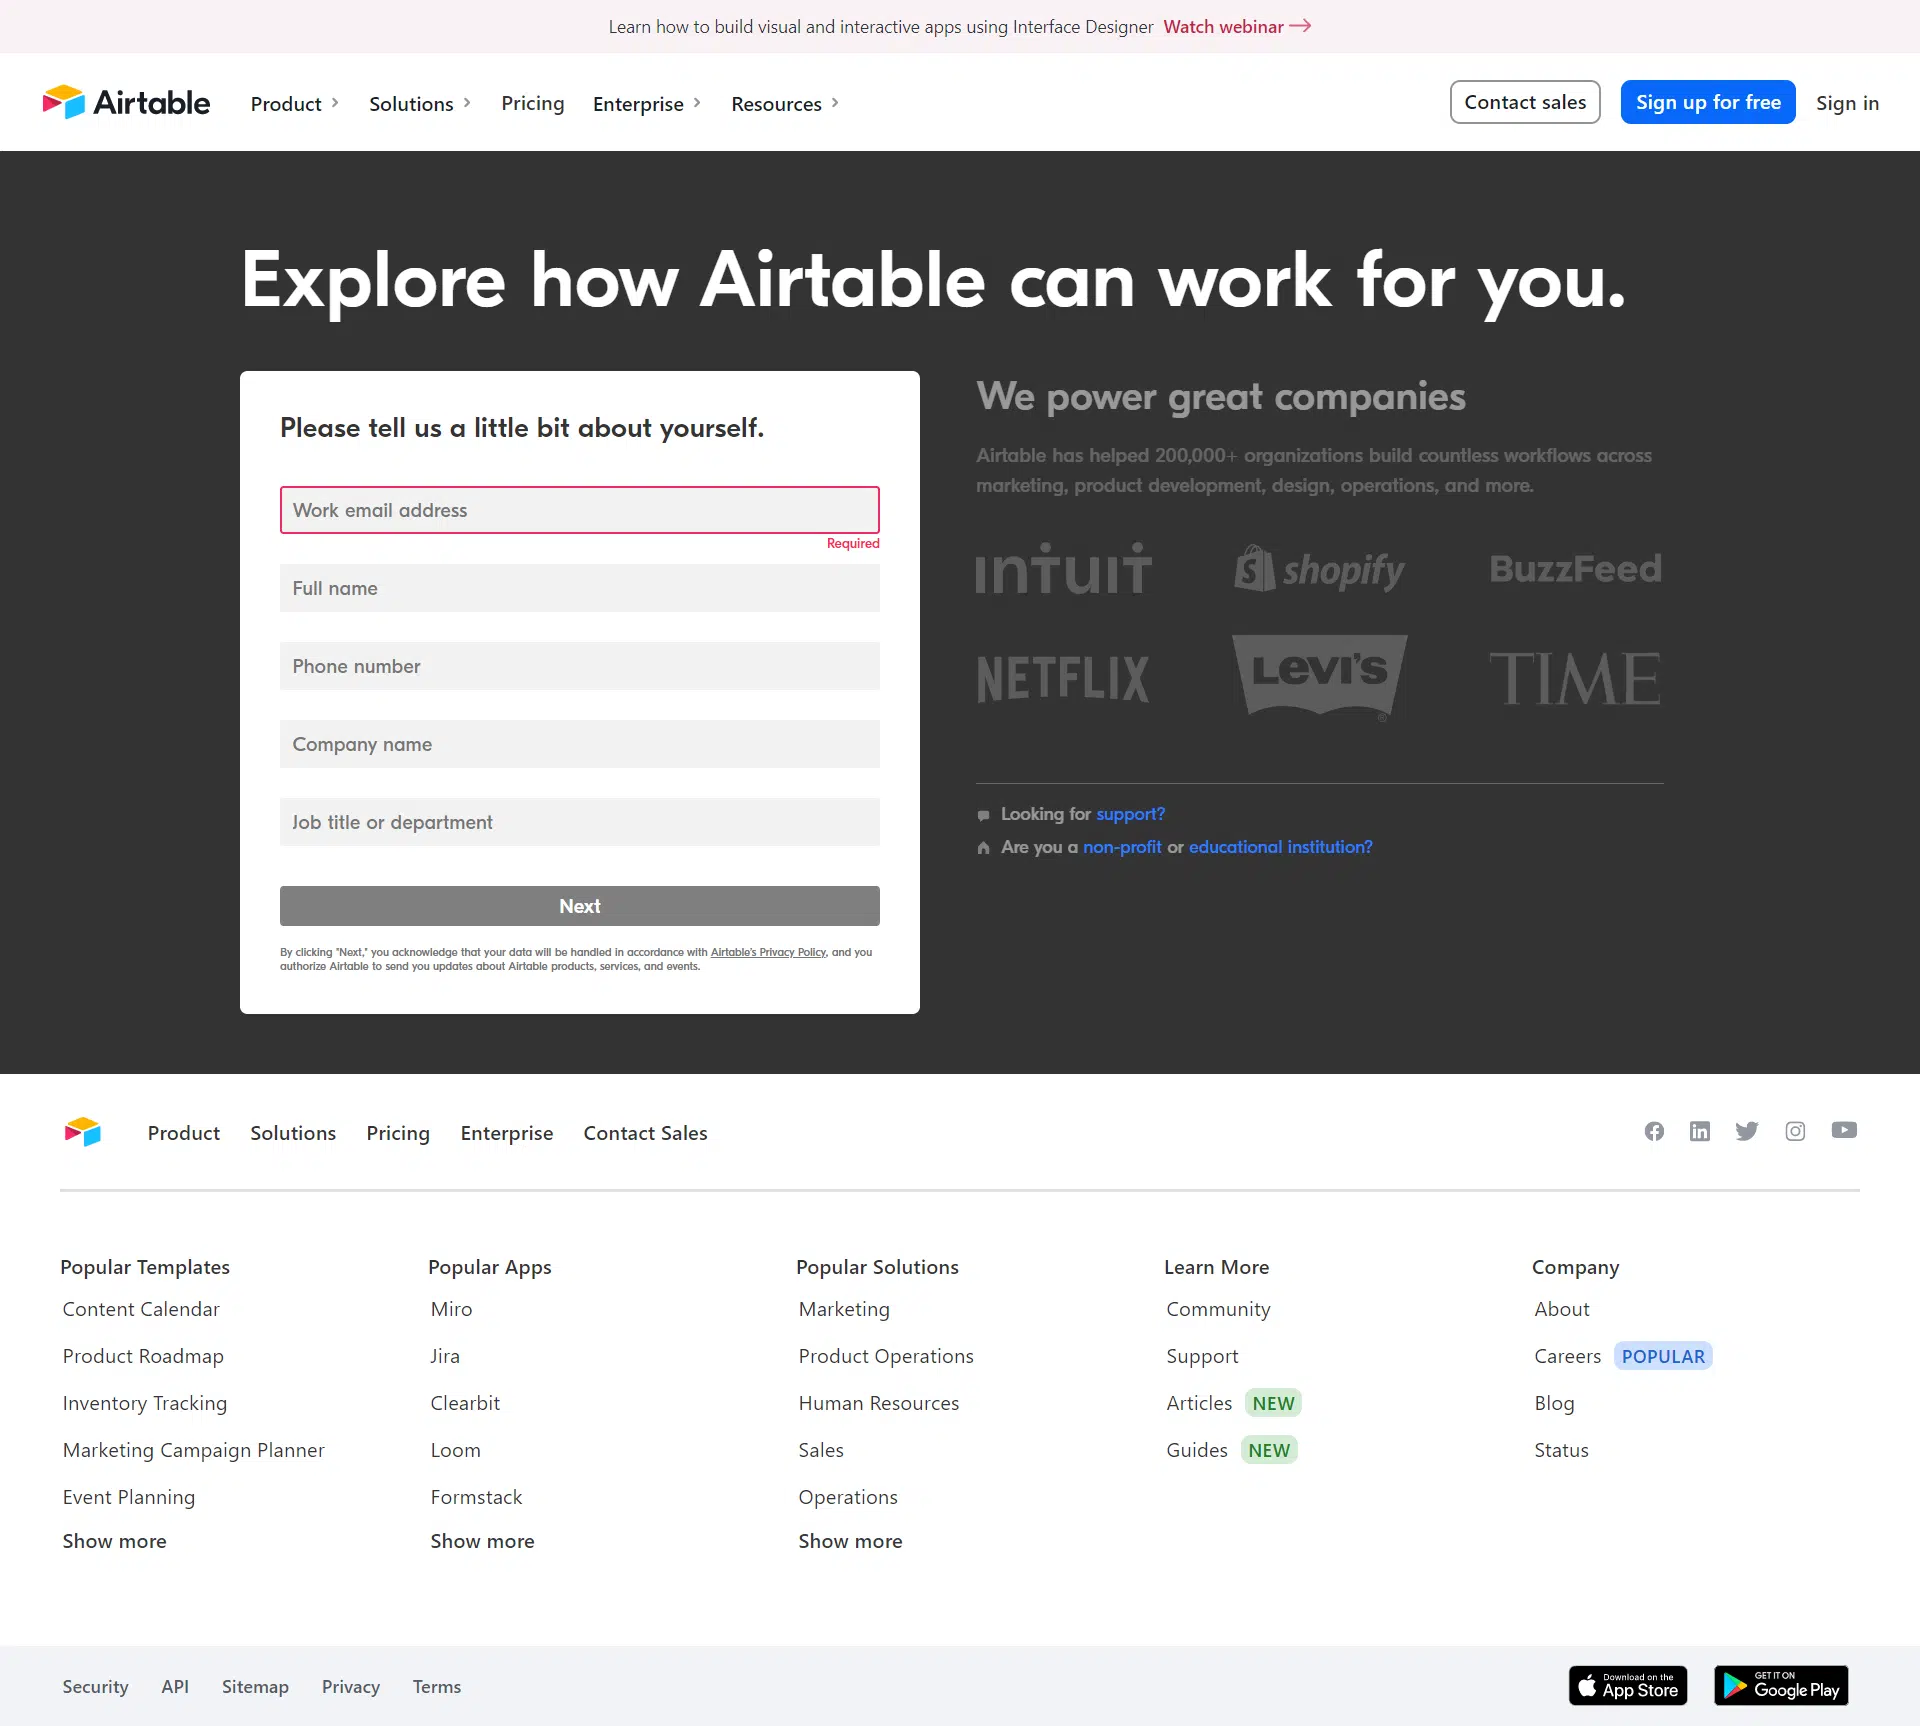The width and height of the screenshot is (1920, 1726).
Task: Show more Popular Solutions
Action: click(851, 1541)
